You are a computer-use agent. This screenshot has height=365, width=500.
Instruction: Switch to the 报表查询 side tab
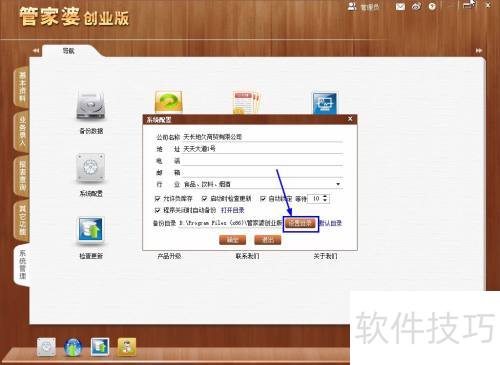click(22, 176)
